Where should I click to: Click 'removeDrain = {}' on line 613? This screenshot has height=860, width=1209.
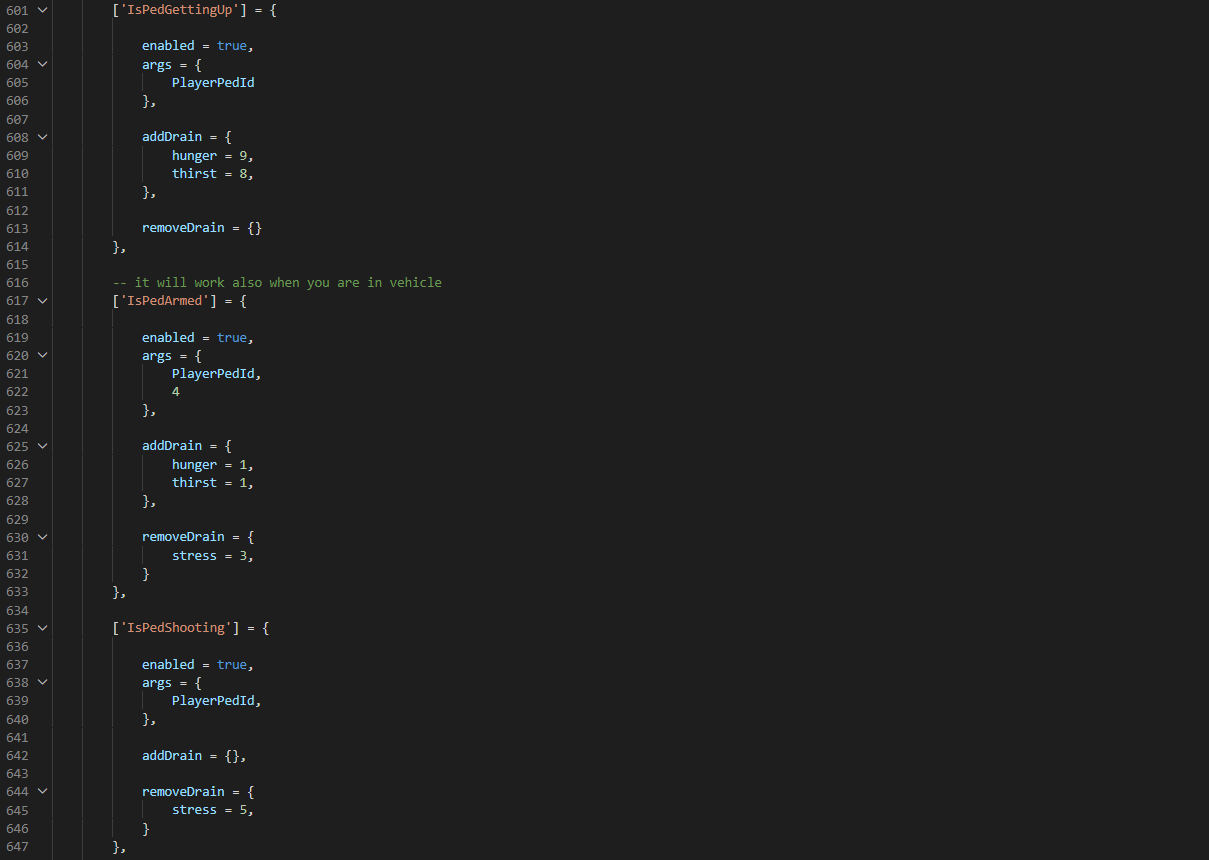pos(202,228)
